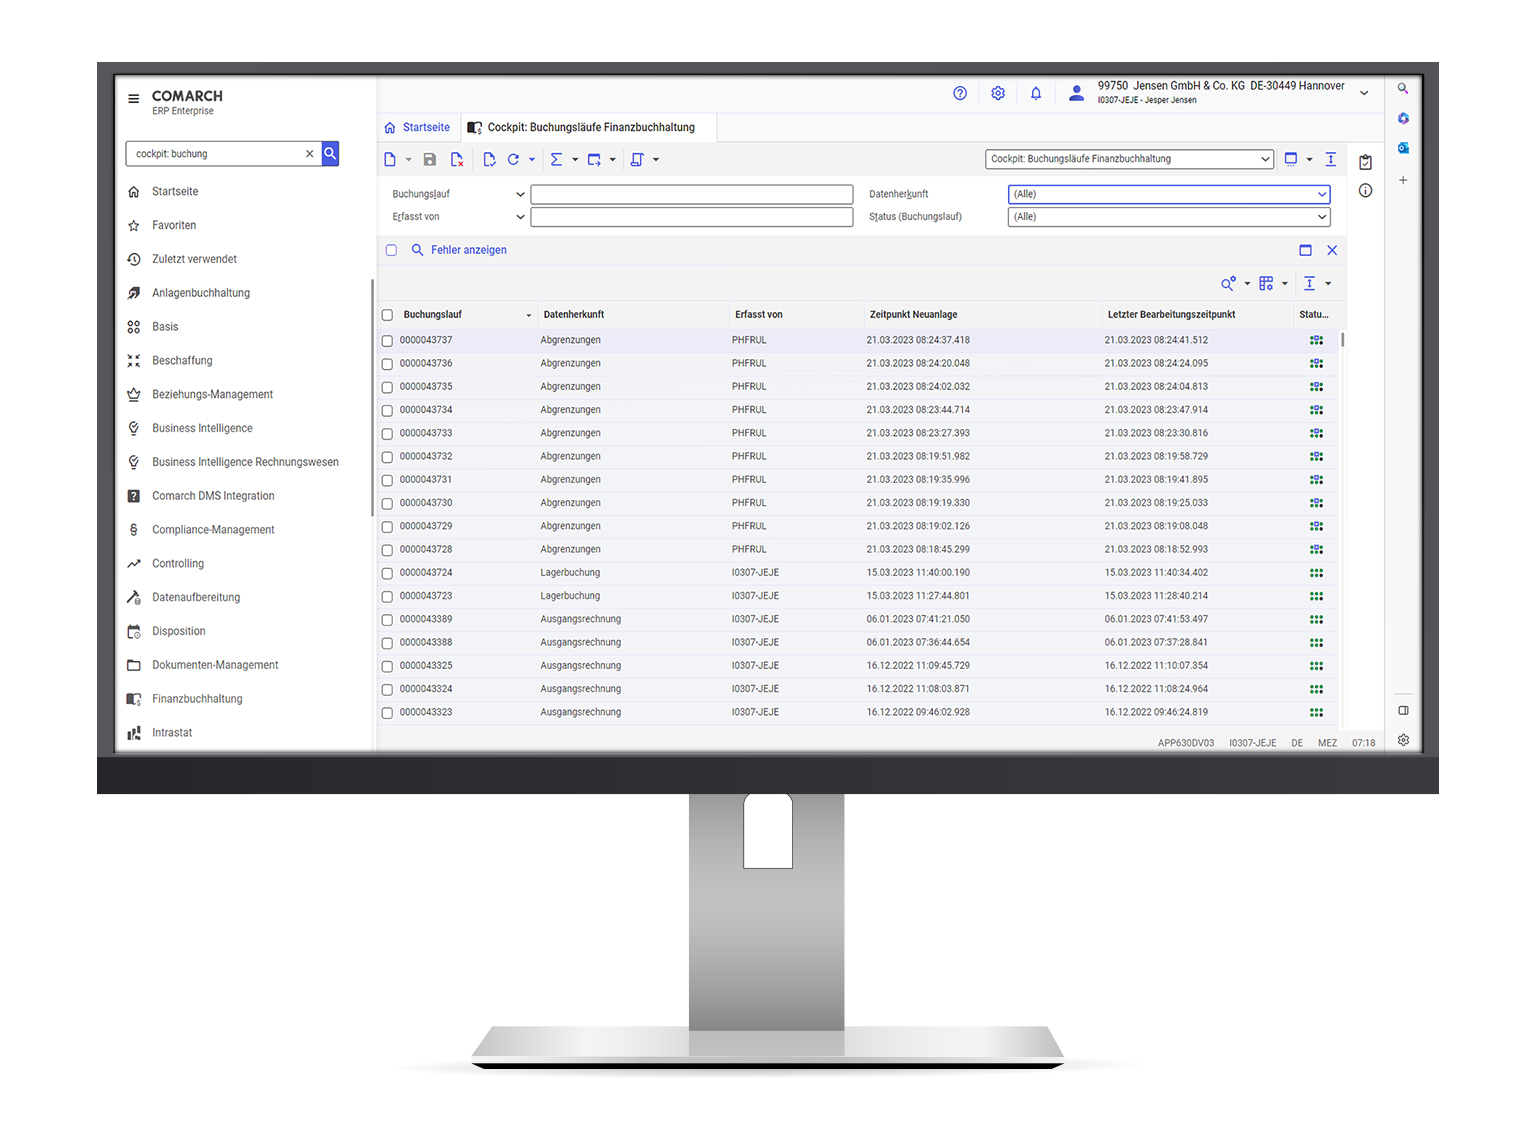Click the clipboard task icon on right

(1365, 162)
